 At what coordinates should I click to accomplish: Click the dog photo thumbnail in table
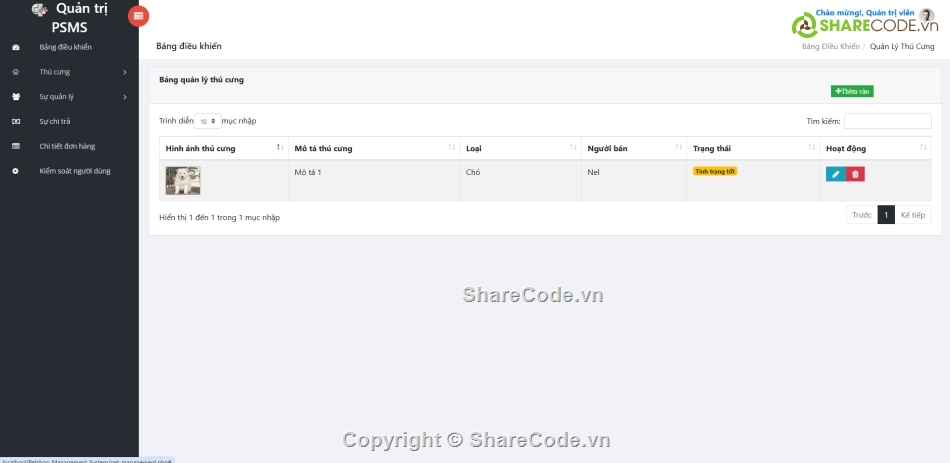(183, 180)
